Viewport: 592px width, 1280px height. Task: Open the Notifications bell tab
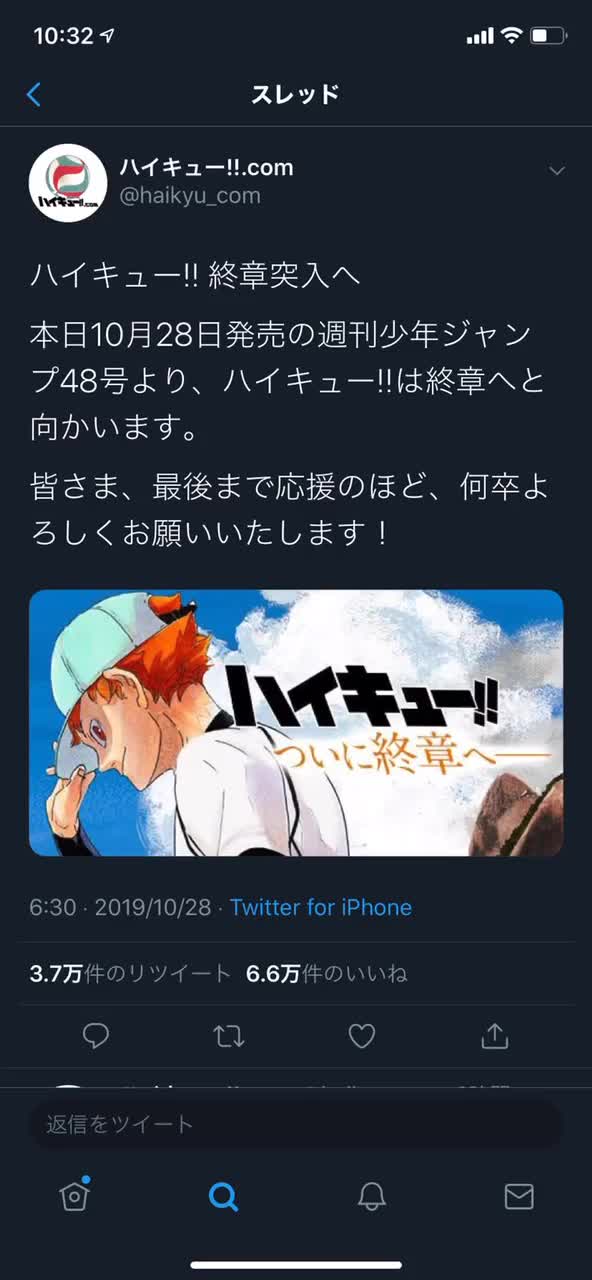click(372, 1196)
